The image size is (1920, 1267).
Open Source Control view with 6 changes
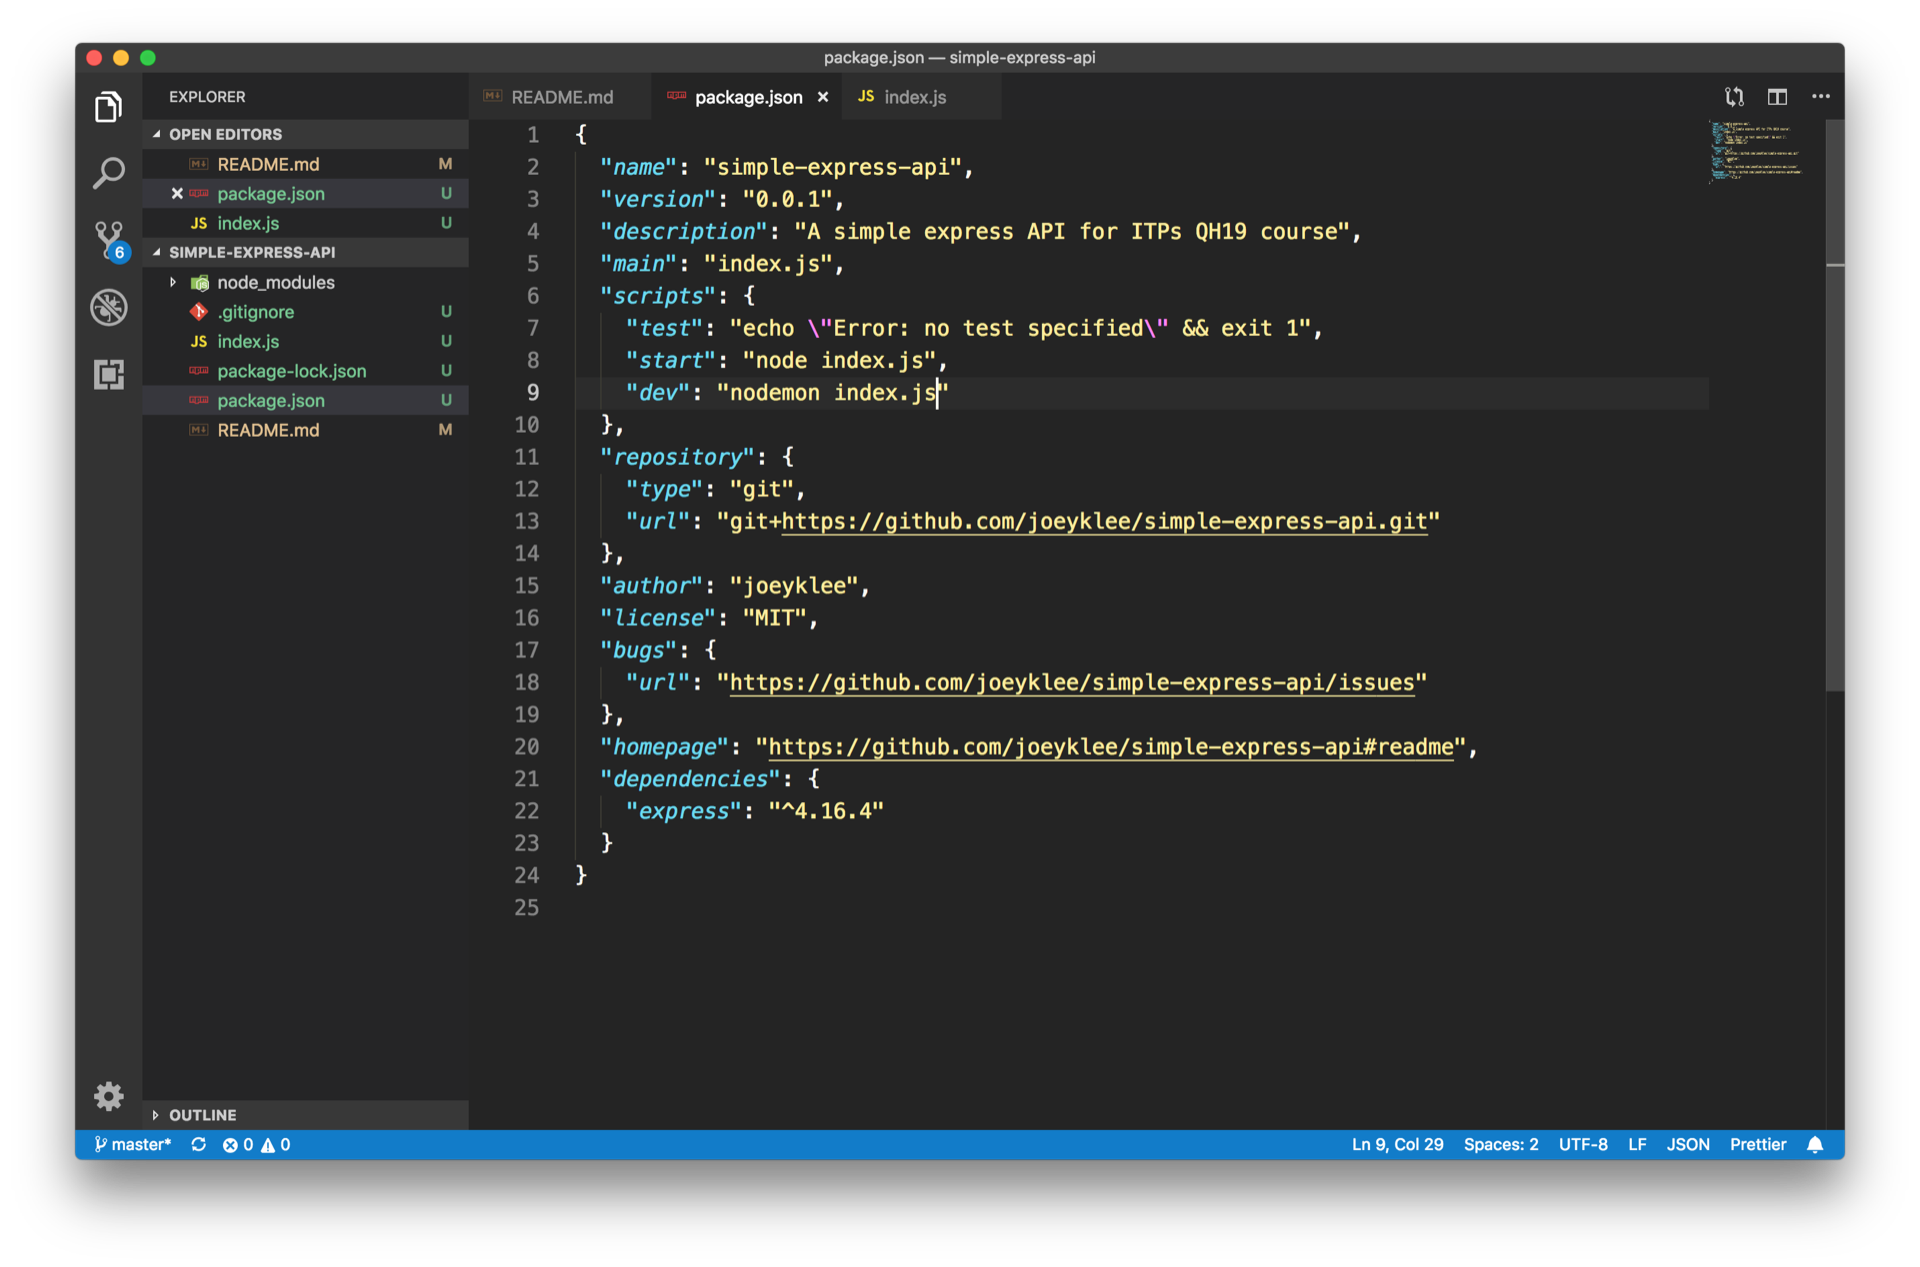108,240
